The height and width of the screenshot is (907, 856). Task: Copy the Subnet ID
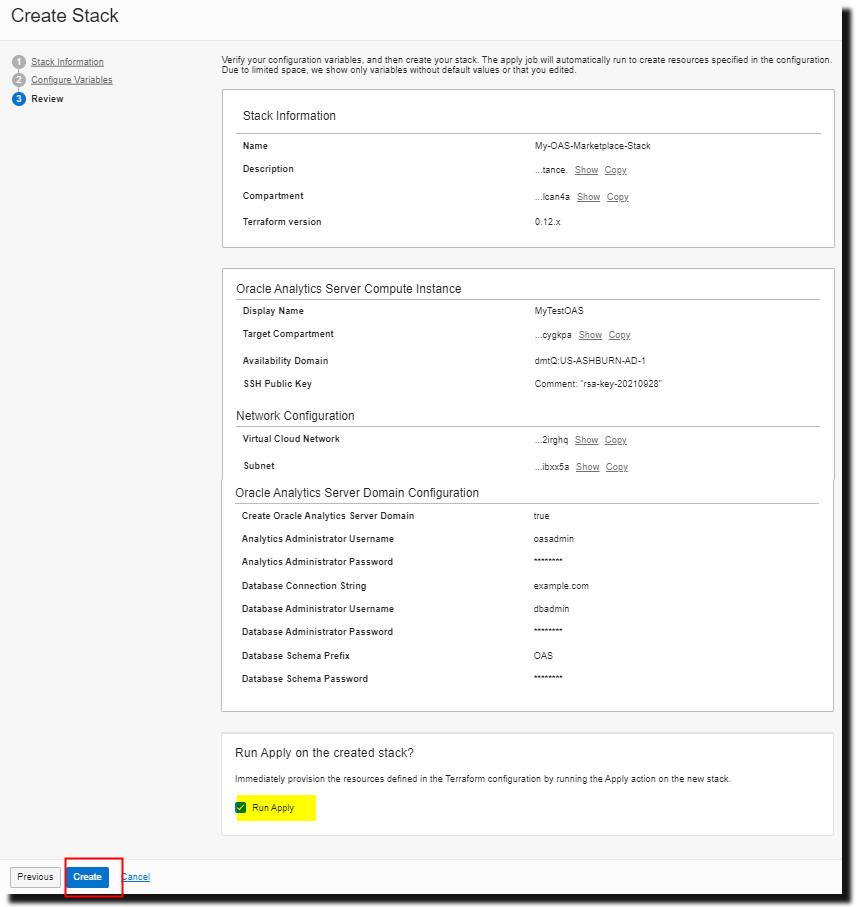tap(617, 467)
